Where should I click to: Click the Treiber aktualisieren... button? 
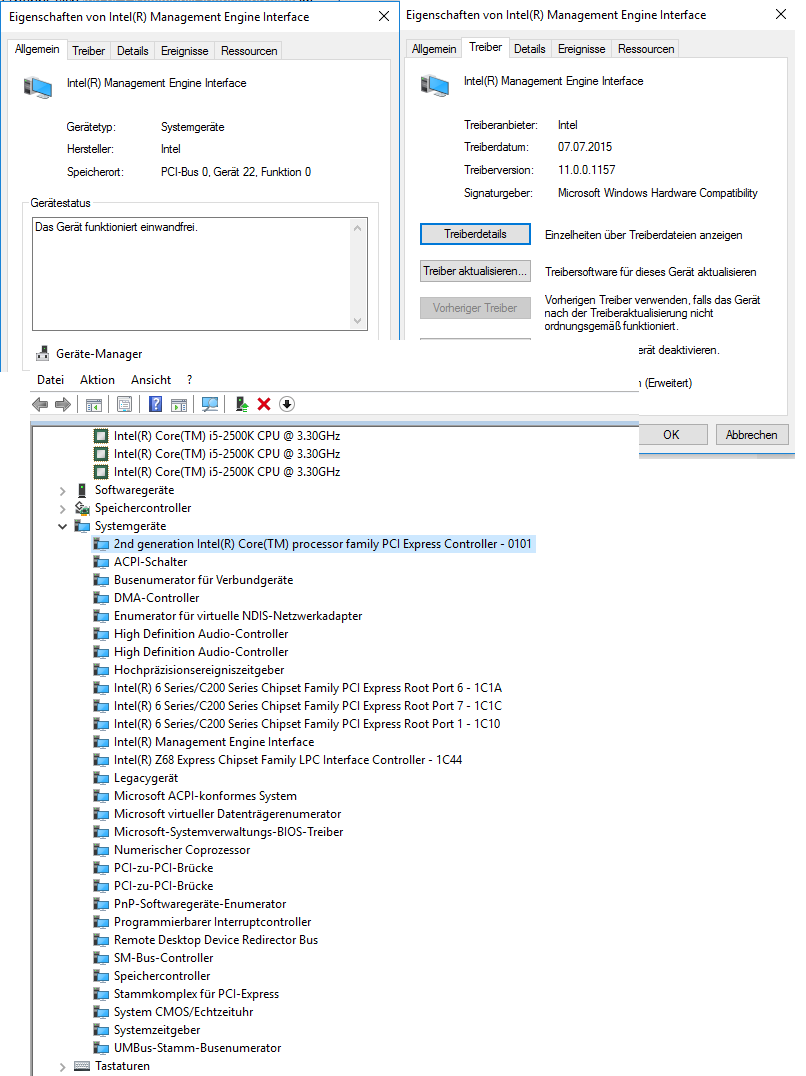click(x=475, y=271)
